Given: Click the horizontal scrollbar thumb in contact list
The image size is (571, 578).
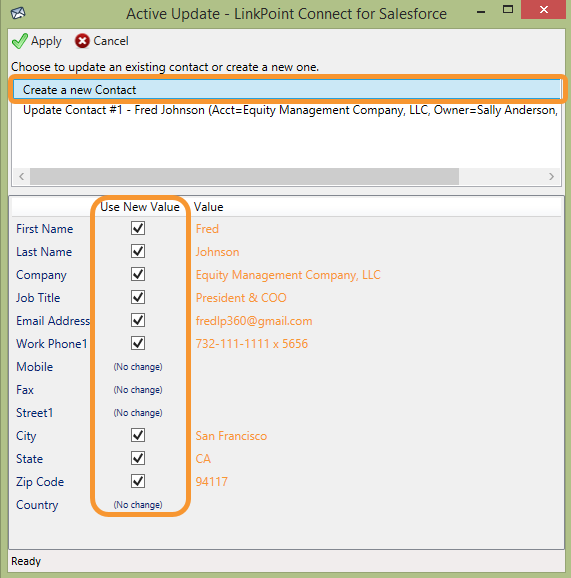Looking at the screenshot, I should tap(244, 177).
